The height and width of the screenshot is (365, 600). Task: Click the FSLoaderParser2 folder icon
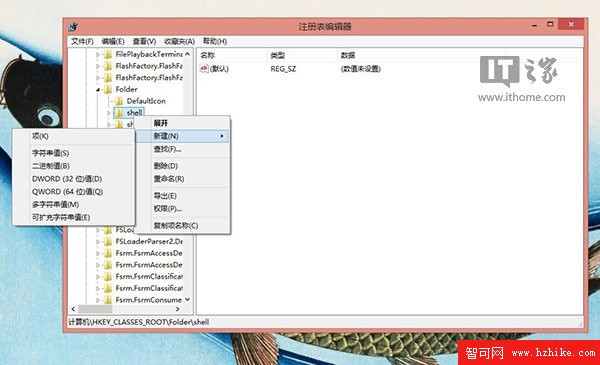point(108,241)
